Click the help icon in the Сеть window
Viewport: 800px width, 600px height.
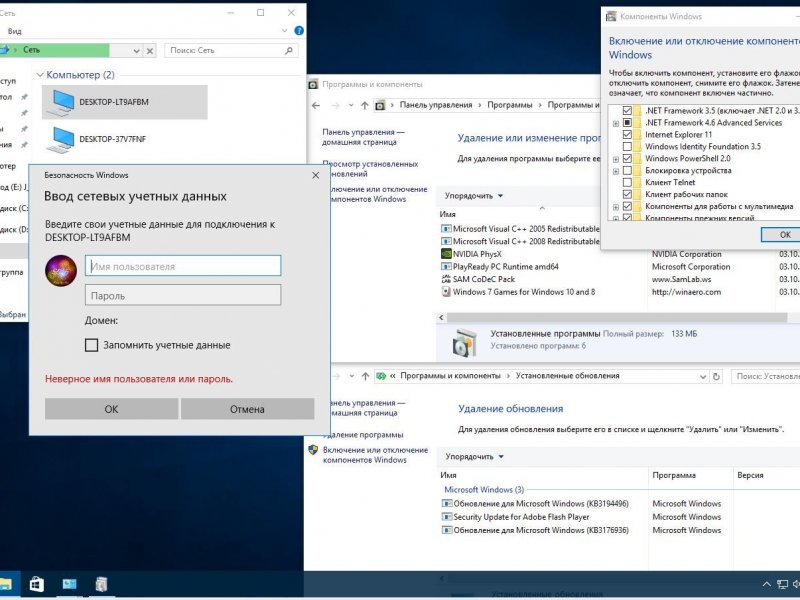click(299, 31)
